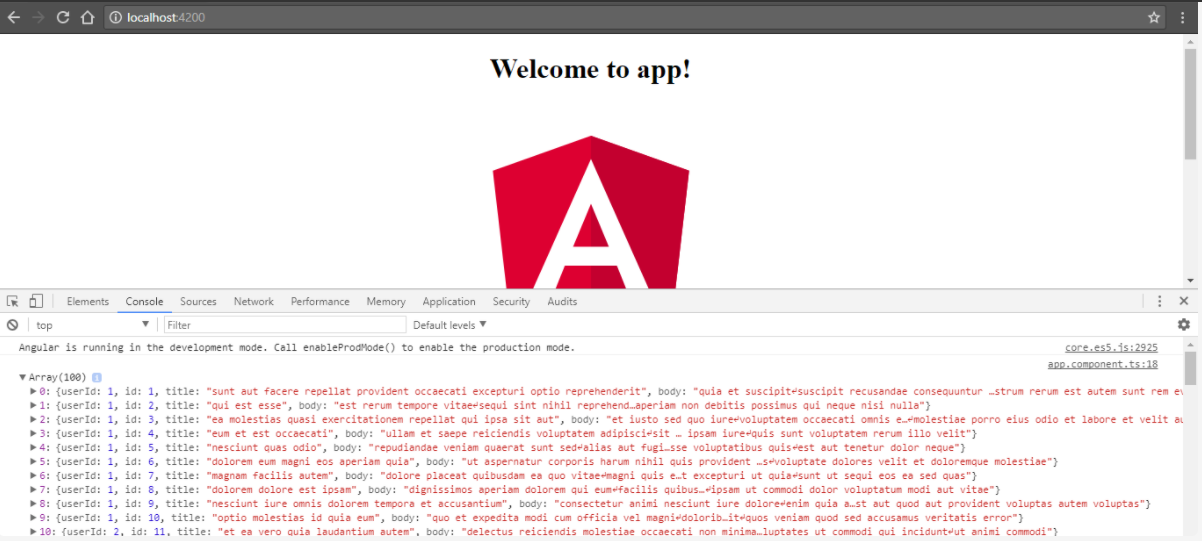This screenshot has height=541, width=1202.
Task: Click the page vertical scrollbar thumb
Action: [1190, 103]
